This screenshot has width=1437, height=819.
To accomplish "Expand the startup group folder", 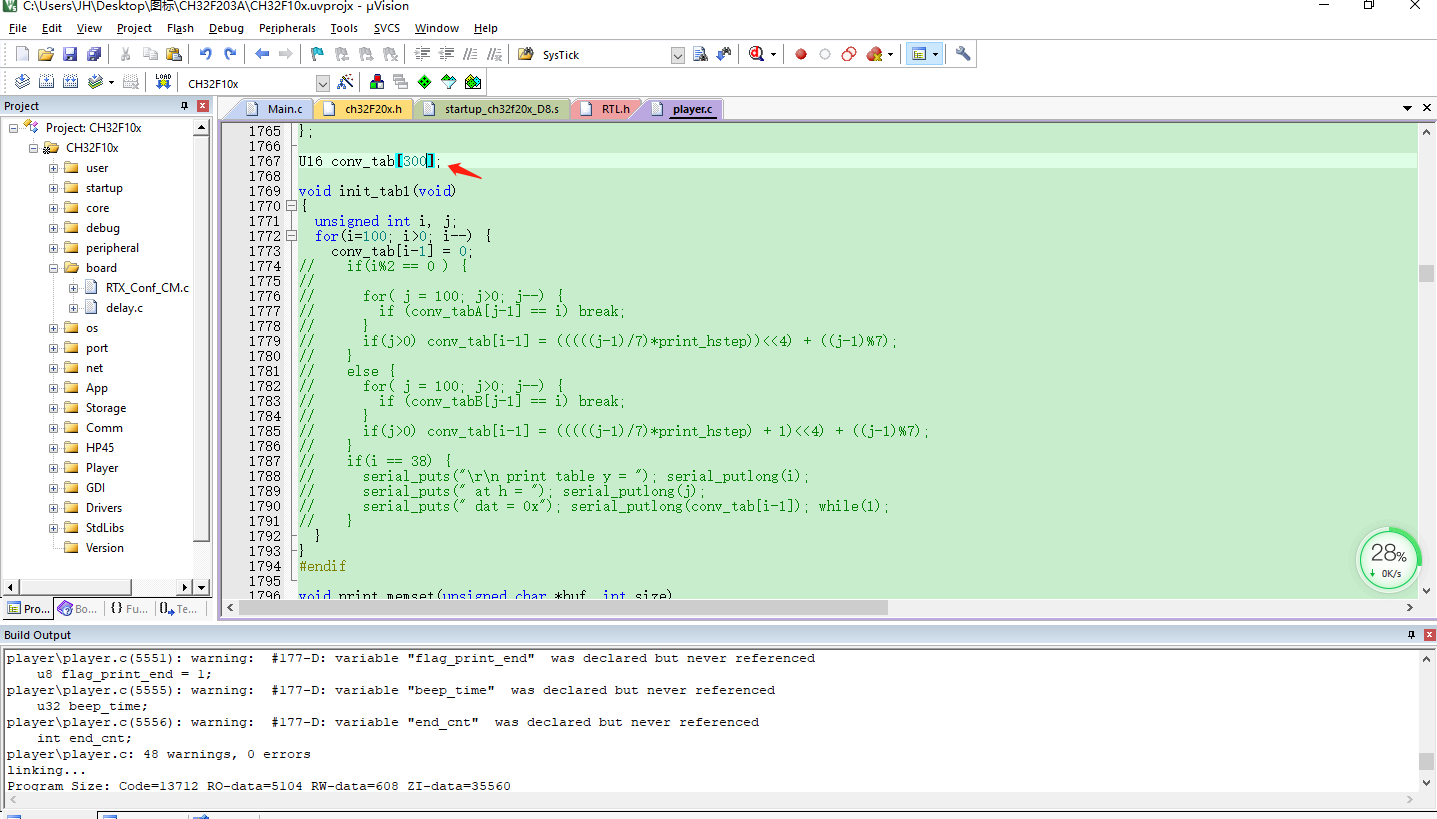I will coord(53,188).
